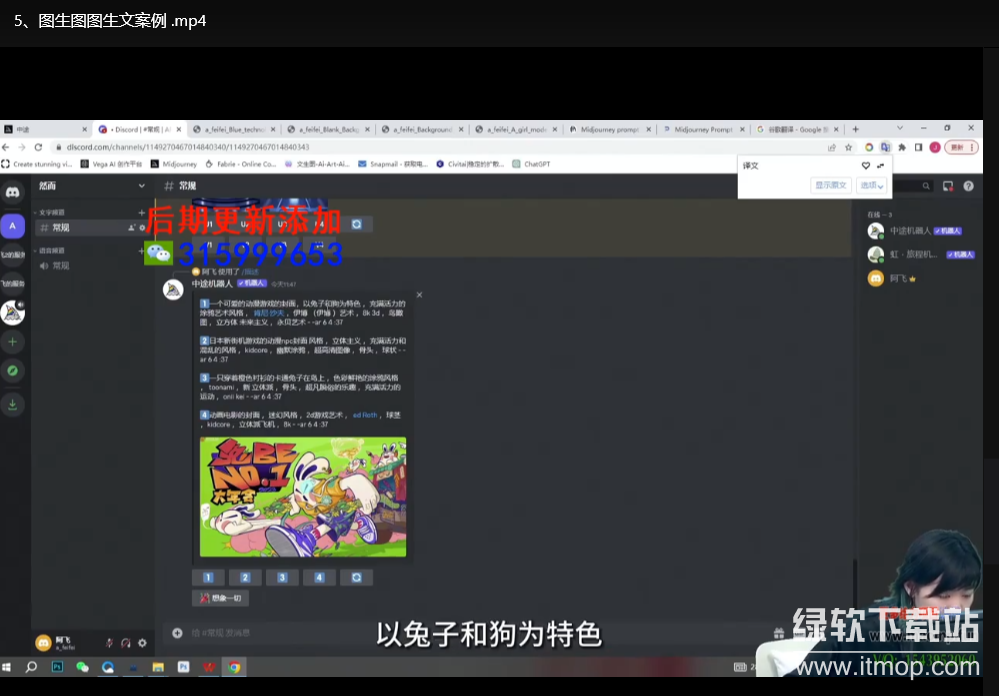This screenshot has width=999, height=696.
Task: Open the ChatGPT bookmark
Action: click(x=531, y=164)
